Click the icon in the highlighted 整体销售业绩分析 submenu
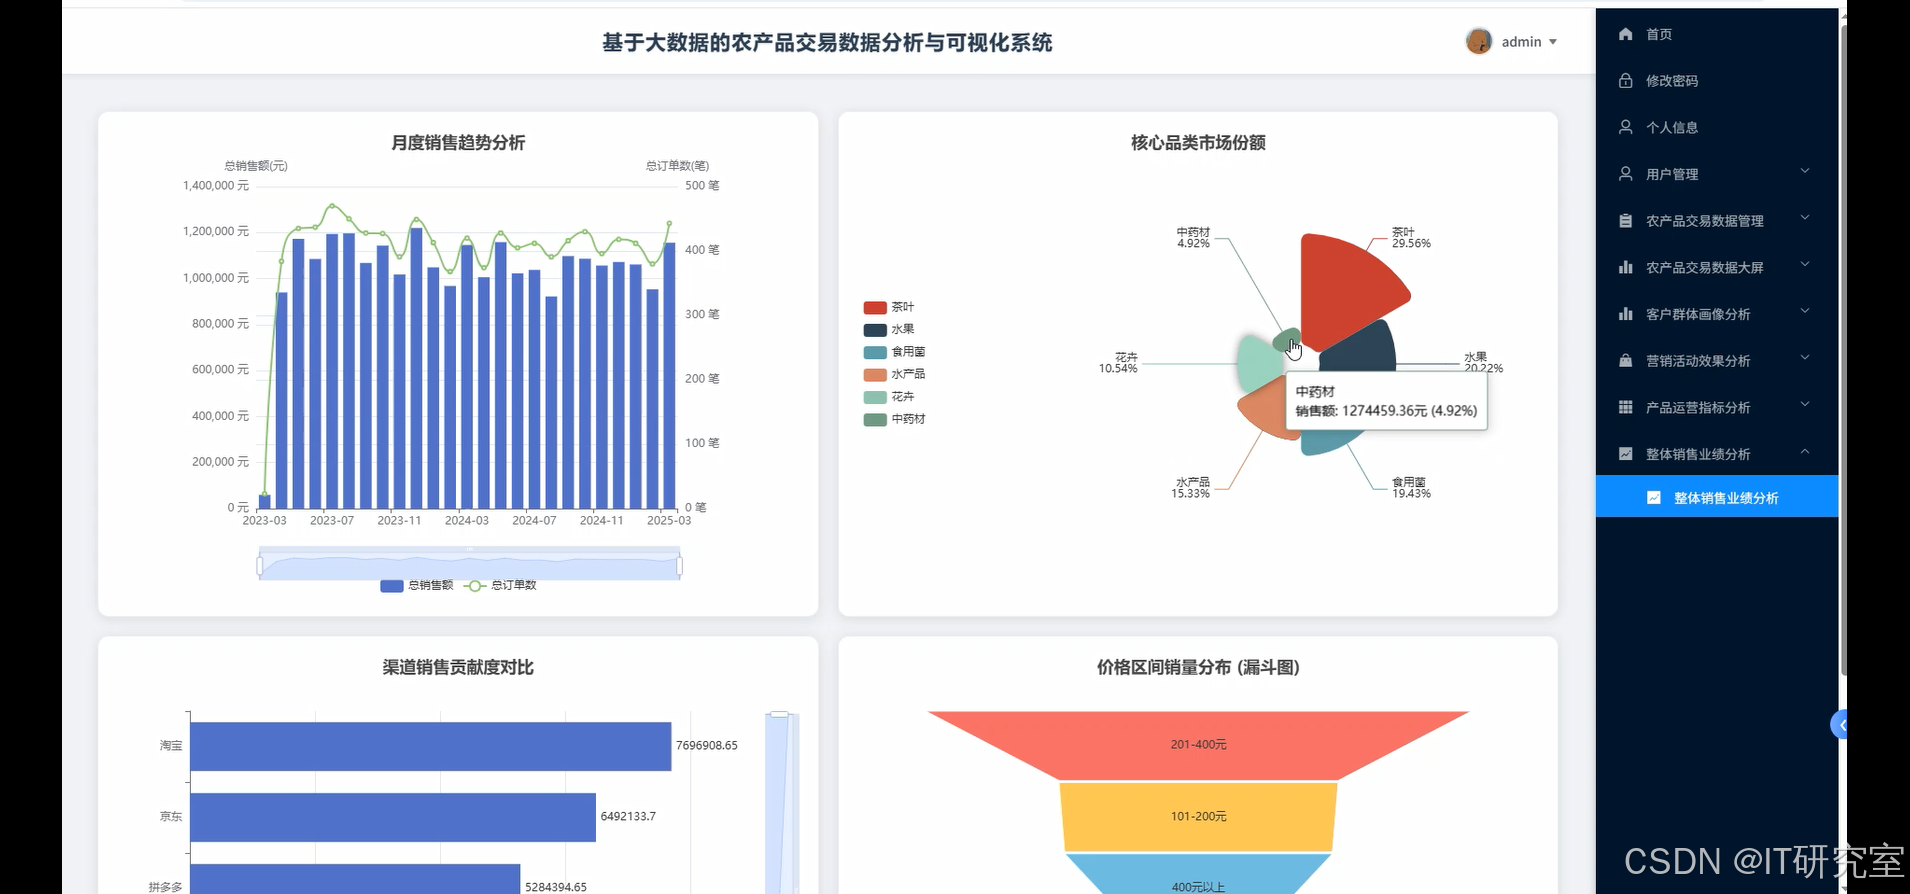Image resolution: width=1910 pixels, height=894 pixels. coord(1654,497)
